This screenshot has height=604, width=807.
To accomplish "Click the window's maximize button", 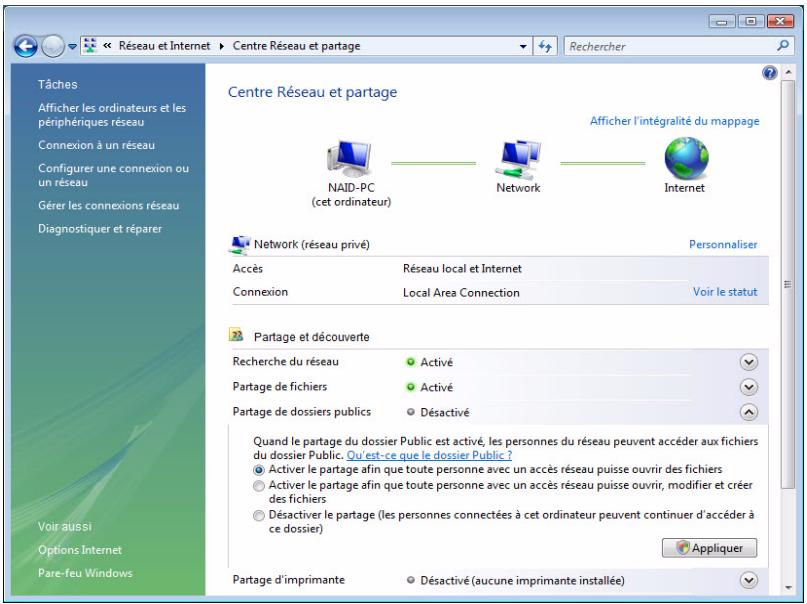I will [x=751, y=21].
